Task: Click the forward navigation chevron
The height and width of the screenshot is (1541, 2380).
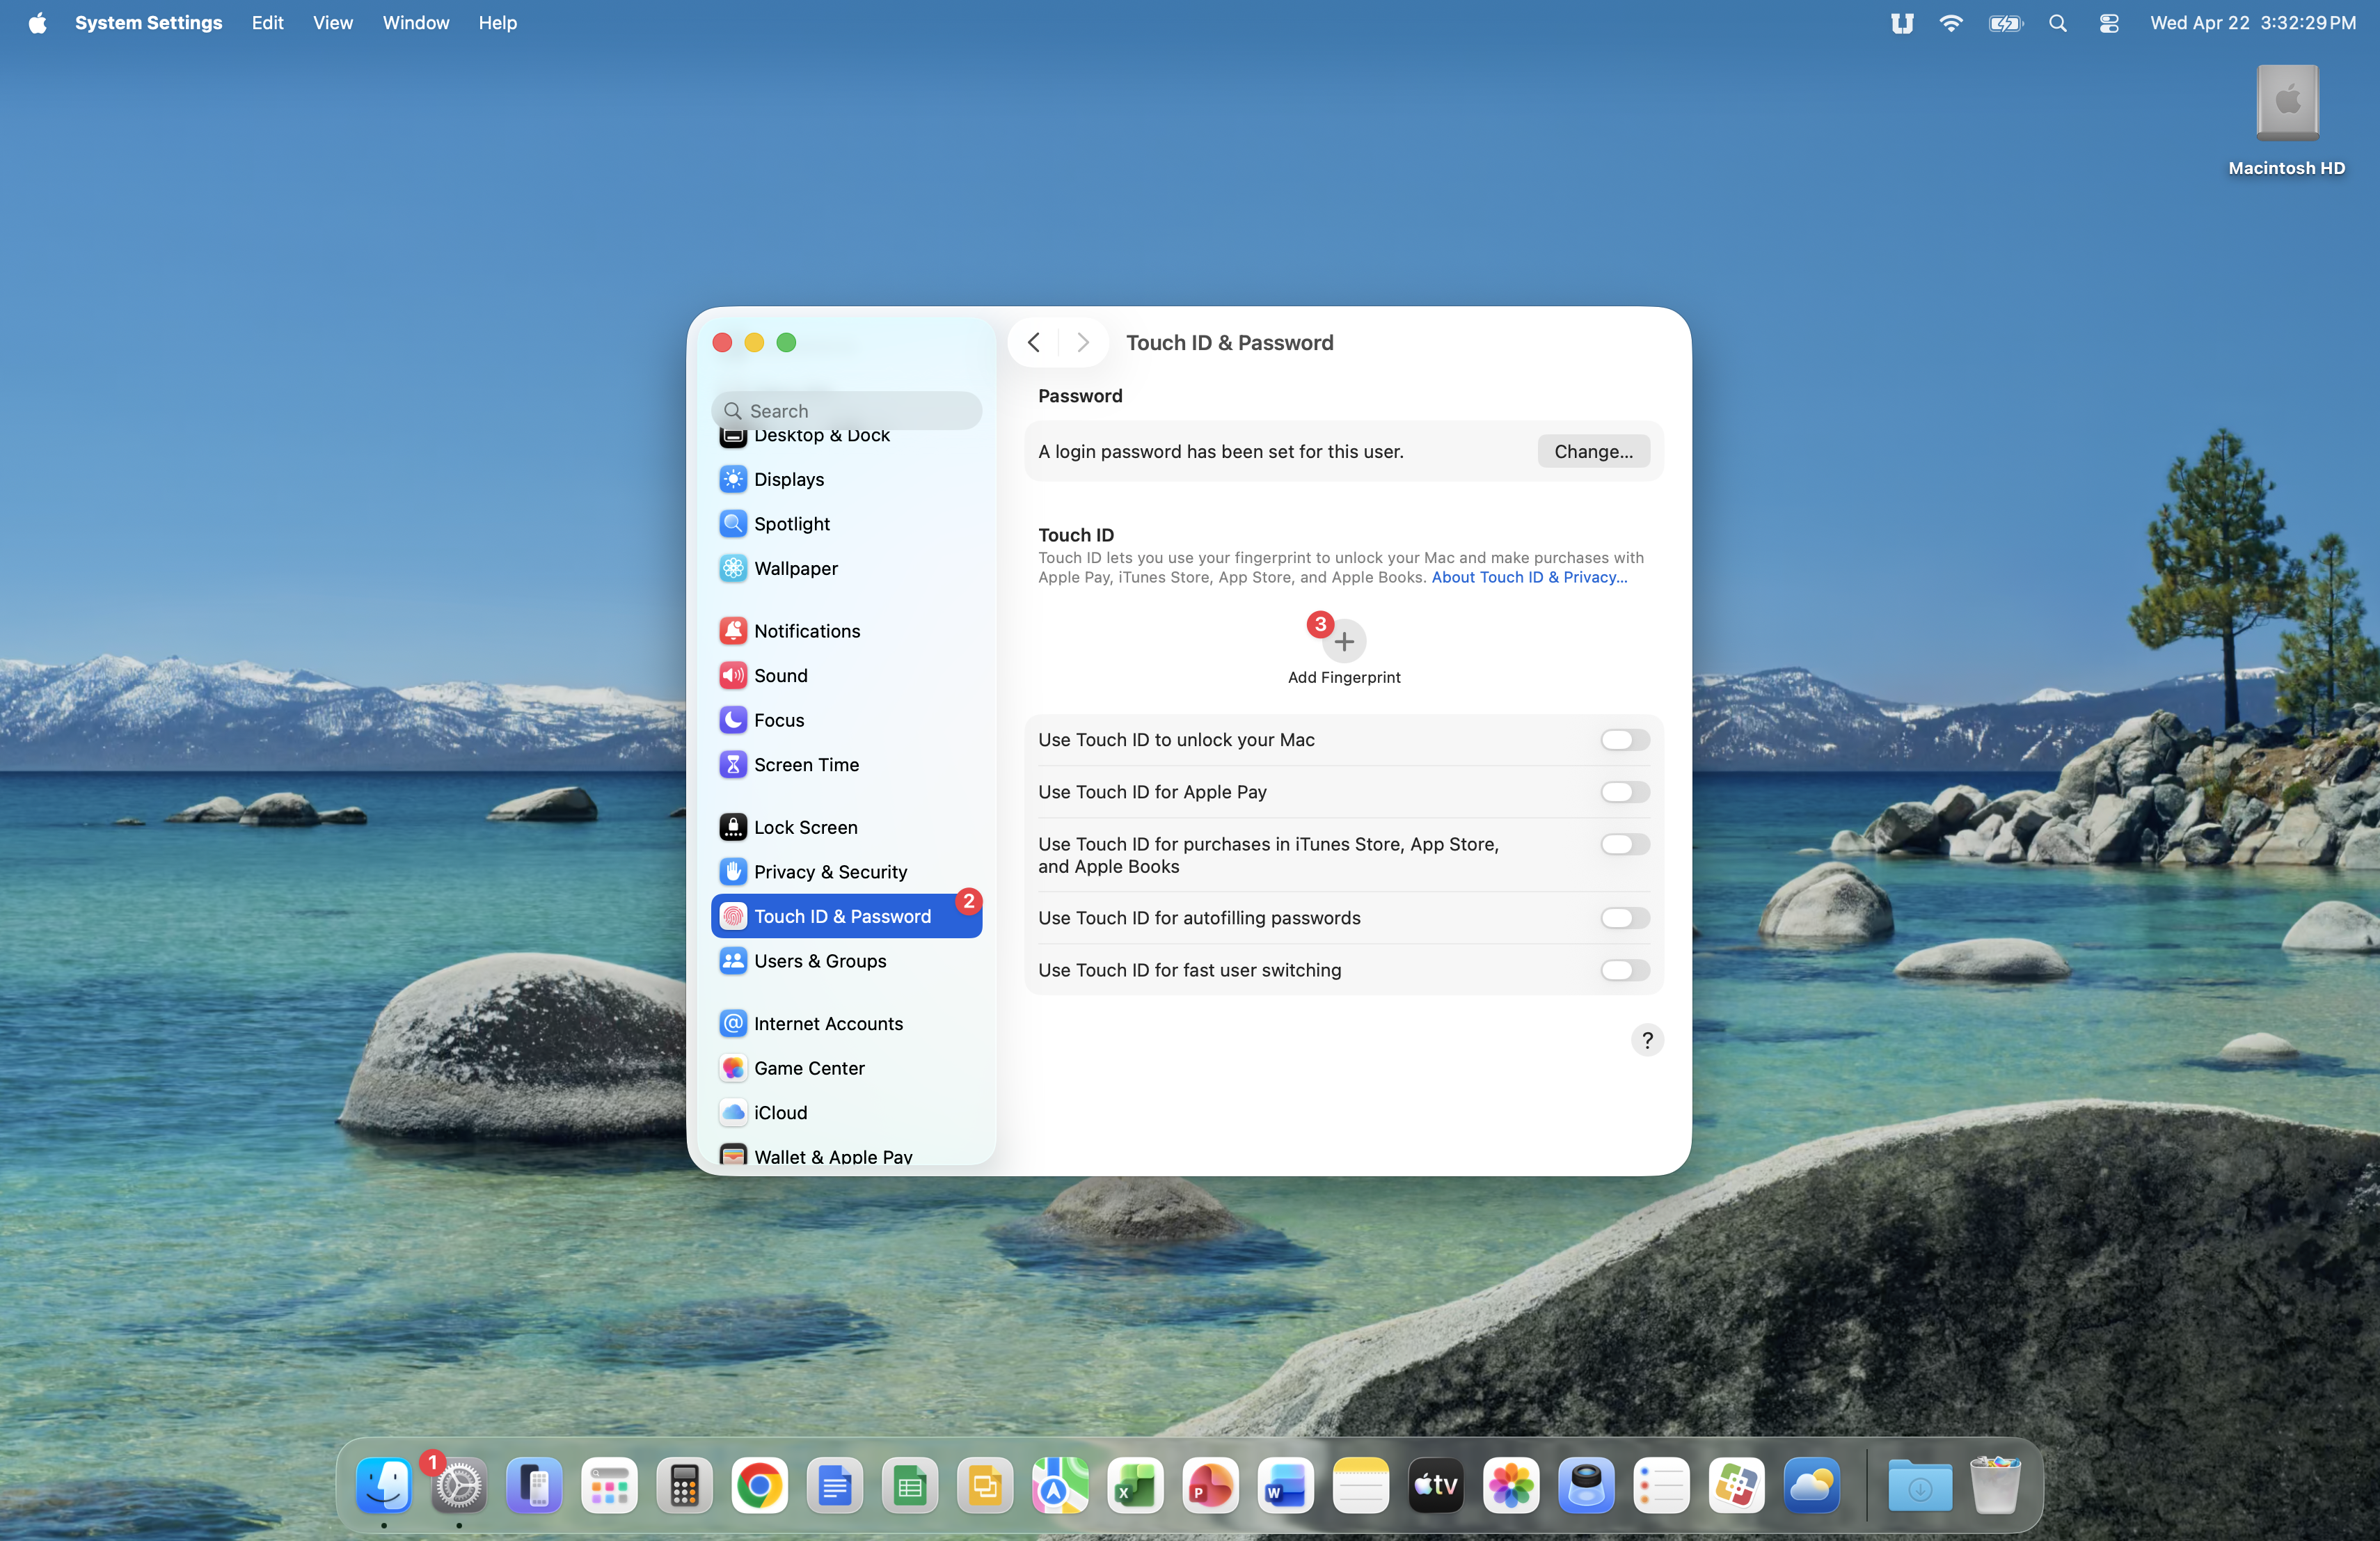Action: click(1083, 343)
